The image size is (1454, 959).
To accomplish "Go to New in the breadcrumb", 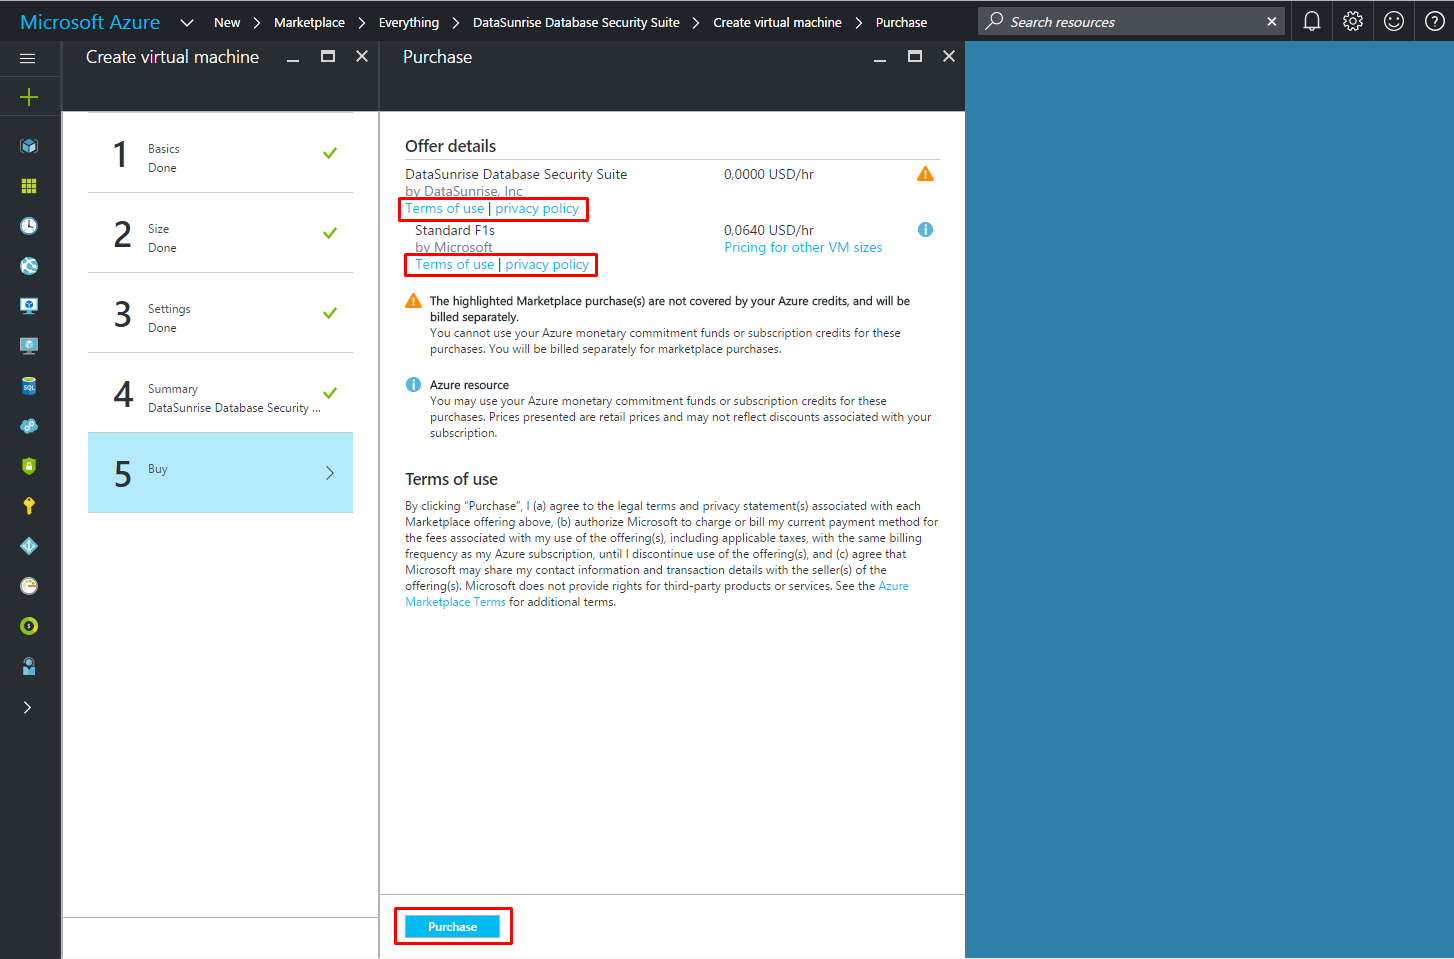I will [x=227, y=22].
